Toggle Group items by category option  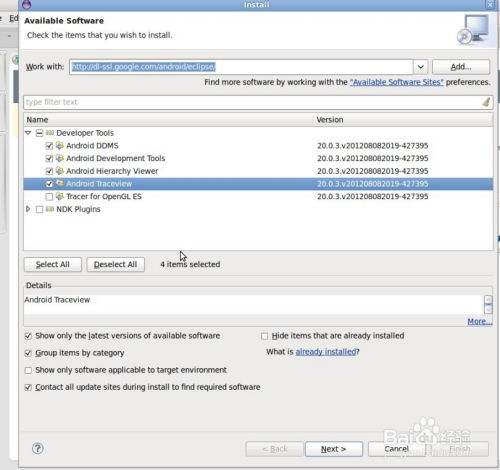point(28,353)
